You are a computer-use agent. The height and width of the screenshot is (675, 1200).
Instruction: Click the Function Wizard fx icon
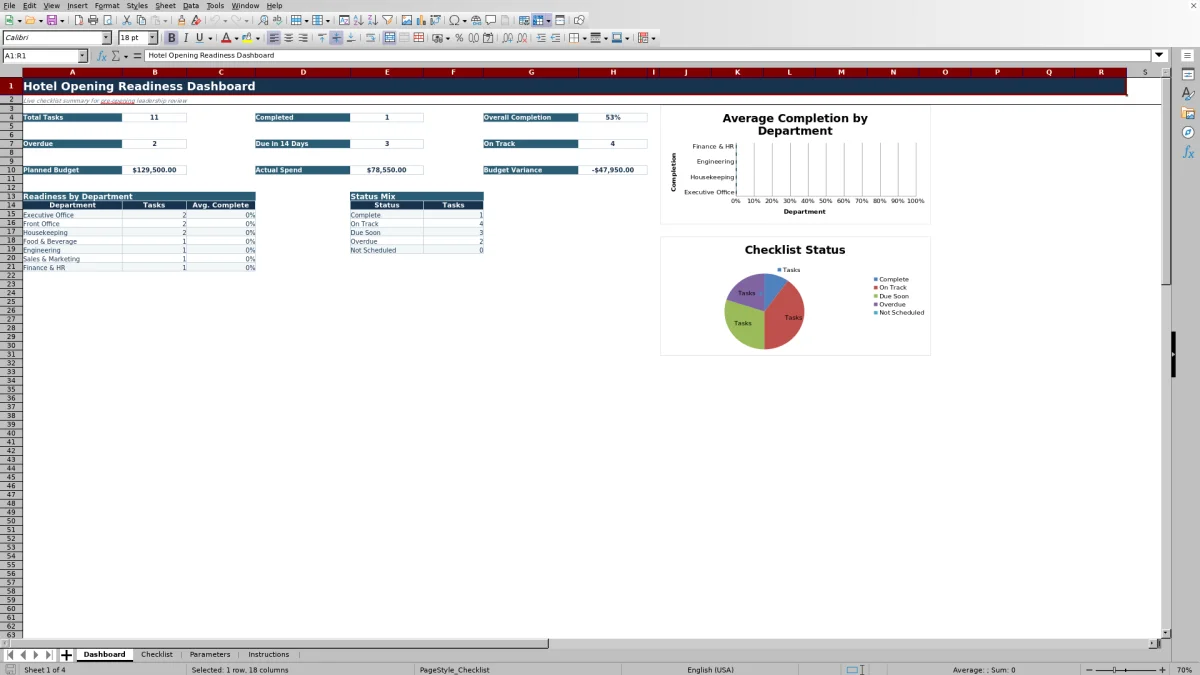[x=102, y=56]
